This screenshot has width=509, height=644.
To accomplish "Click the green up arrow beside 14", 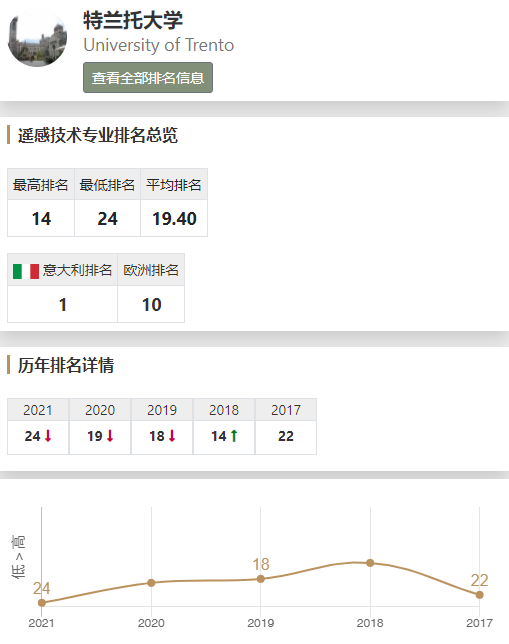I will (234, 436).
